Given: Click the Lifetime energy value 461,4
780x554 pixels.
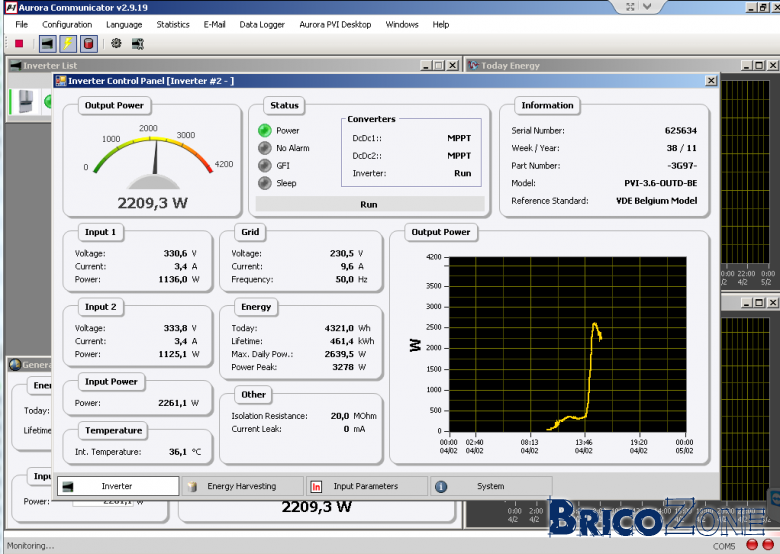Looking at the screenshot, I should (342, 341).
